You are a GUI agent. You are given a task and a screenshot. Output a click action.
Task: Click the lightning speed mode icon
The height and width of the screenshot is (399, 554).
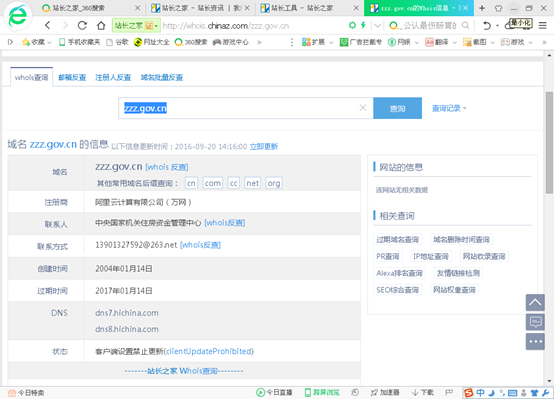[x=363, y=25]
